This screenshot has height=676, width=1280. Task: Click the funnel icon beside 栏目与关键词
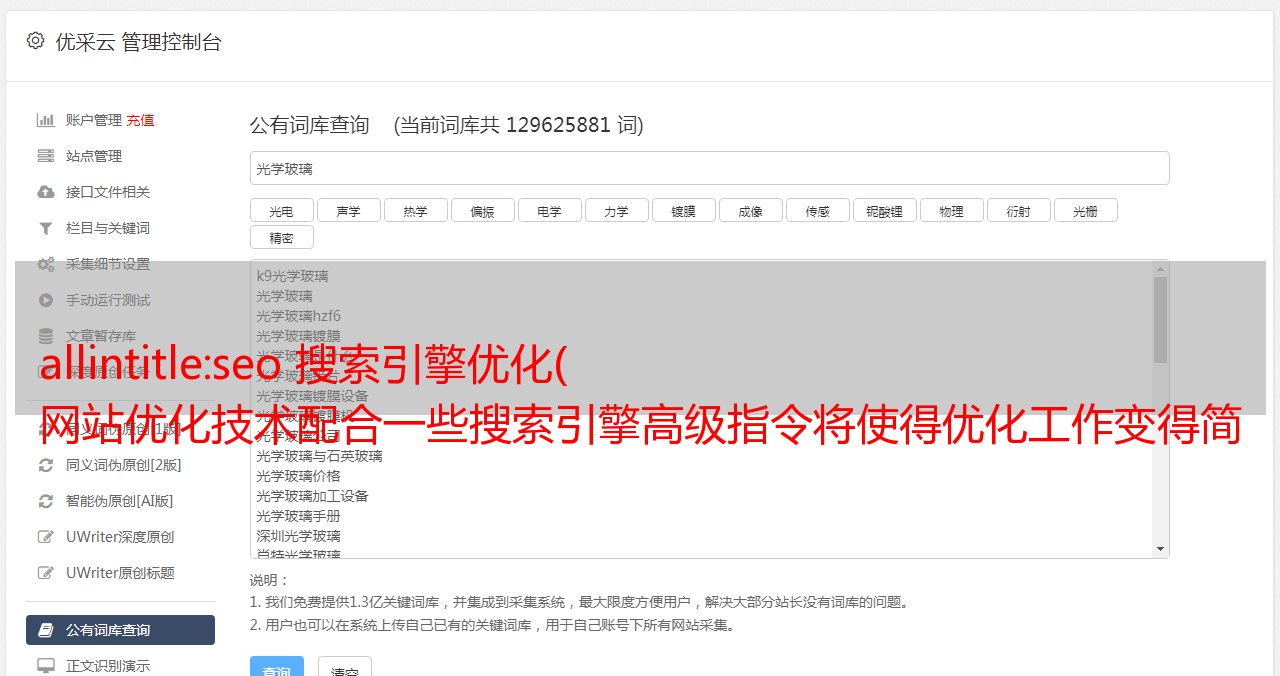click(x=46, y=228)
